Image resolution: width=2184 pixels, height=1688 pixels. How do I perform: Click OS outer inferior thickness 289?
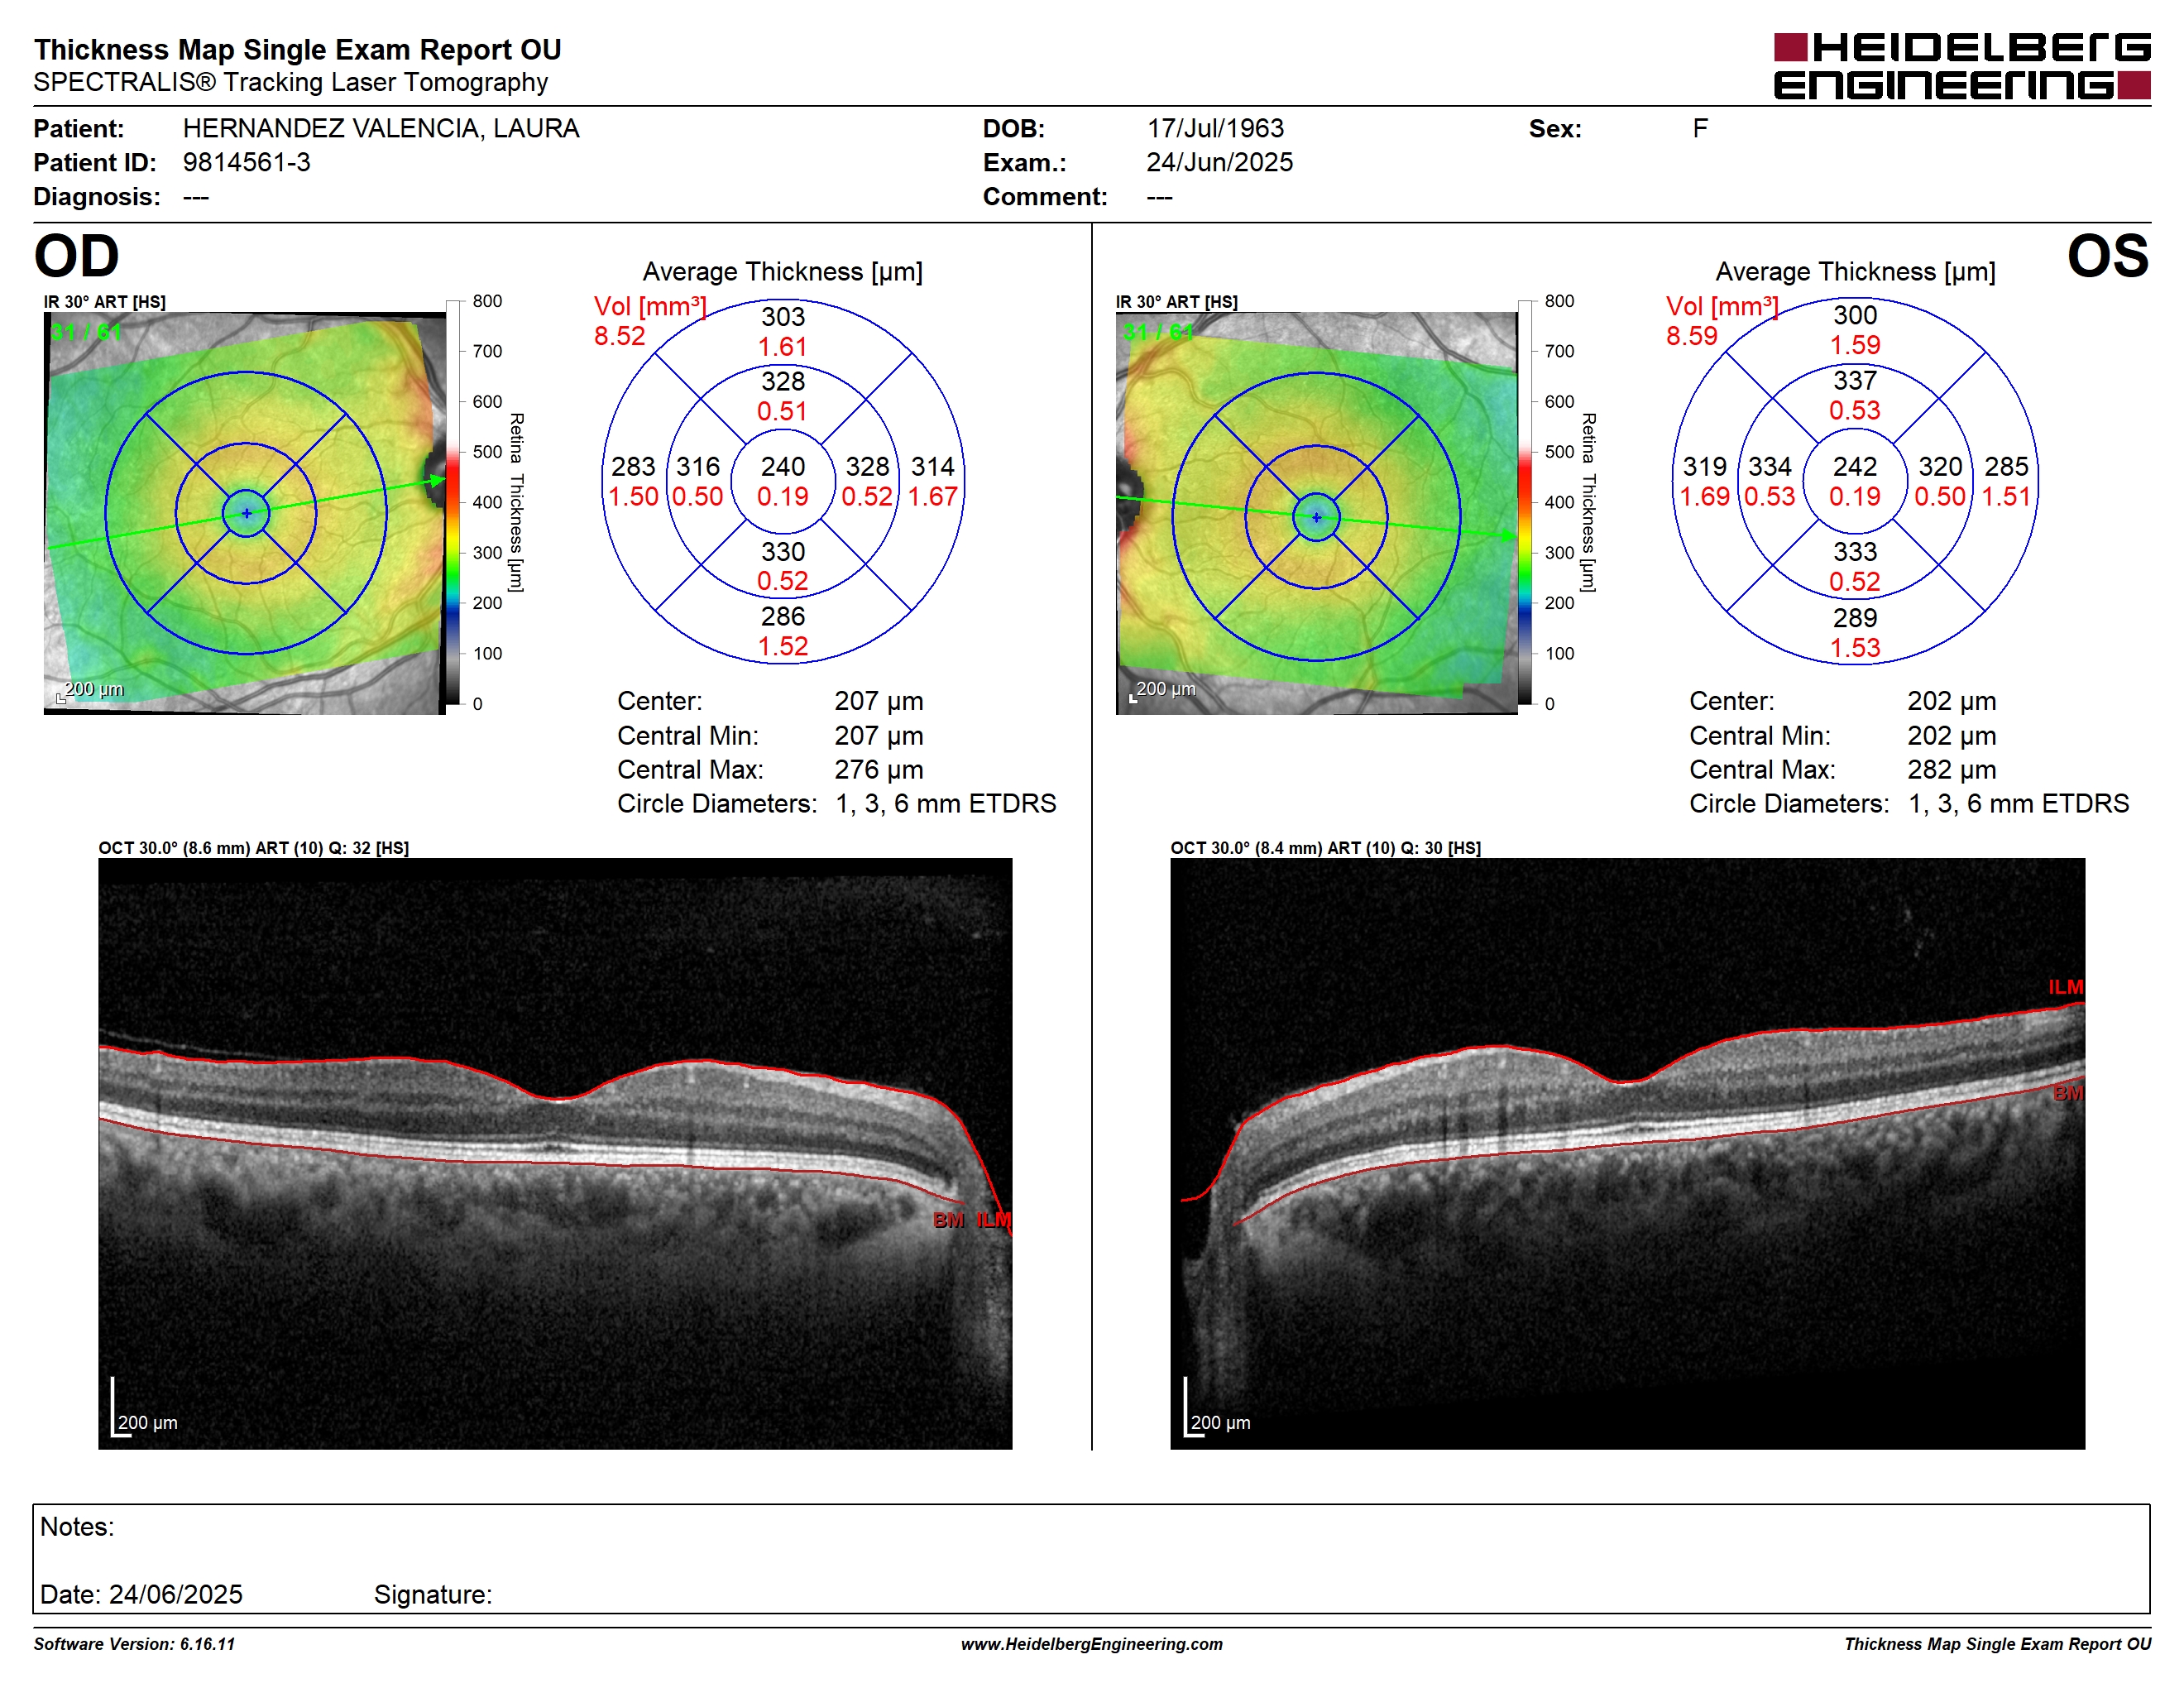pyautogui.click(x=1855, y=618)
